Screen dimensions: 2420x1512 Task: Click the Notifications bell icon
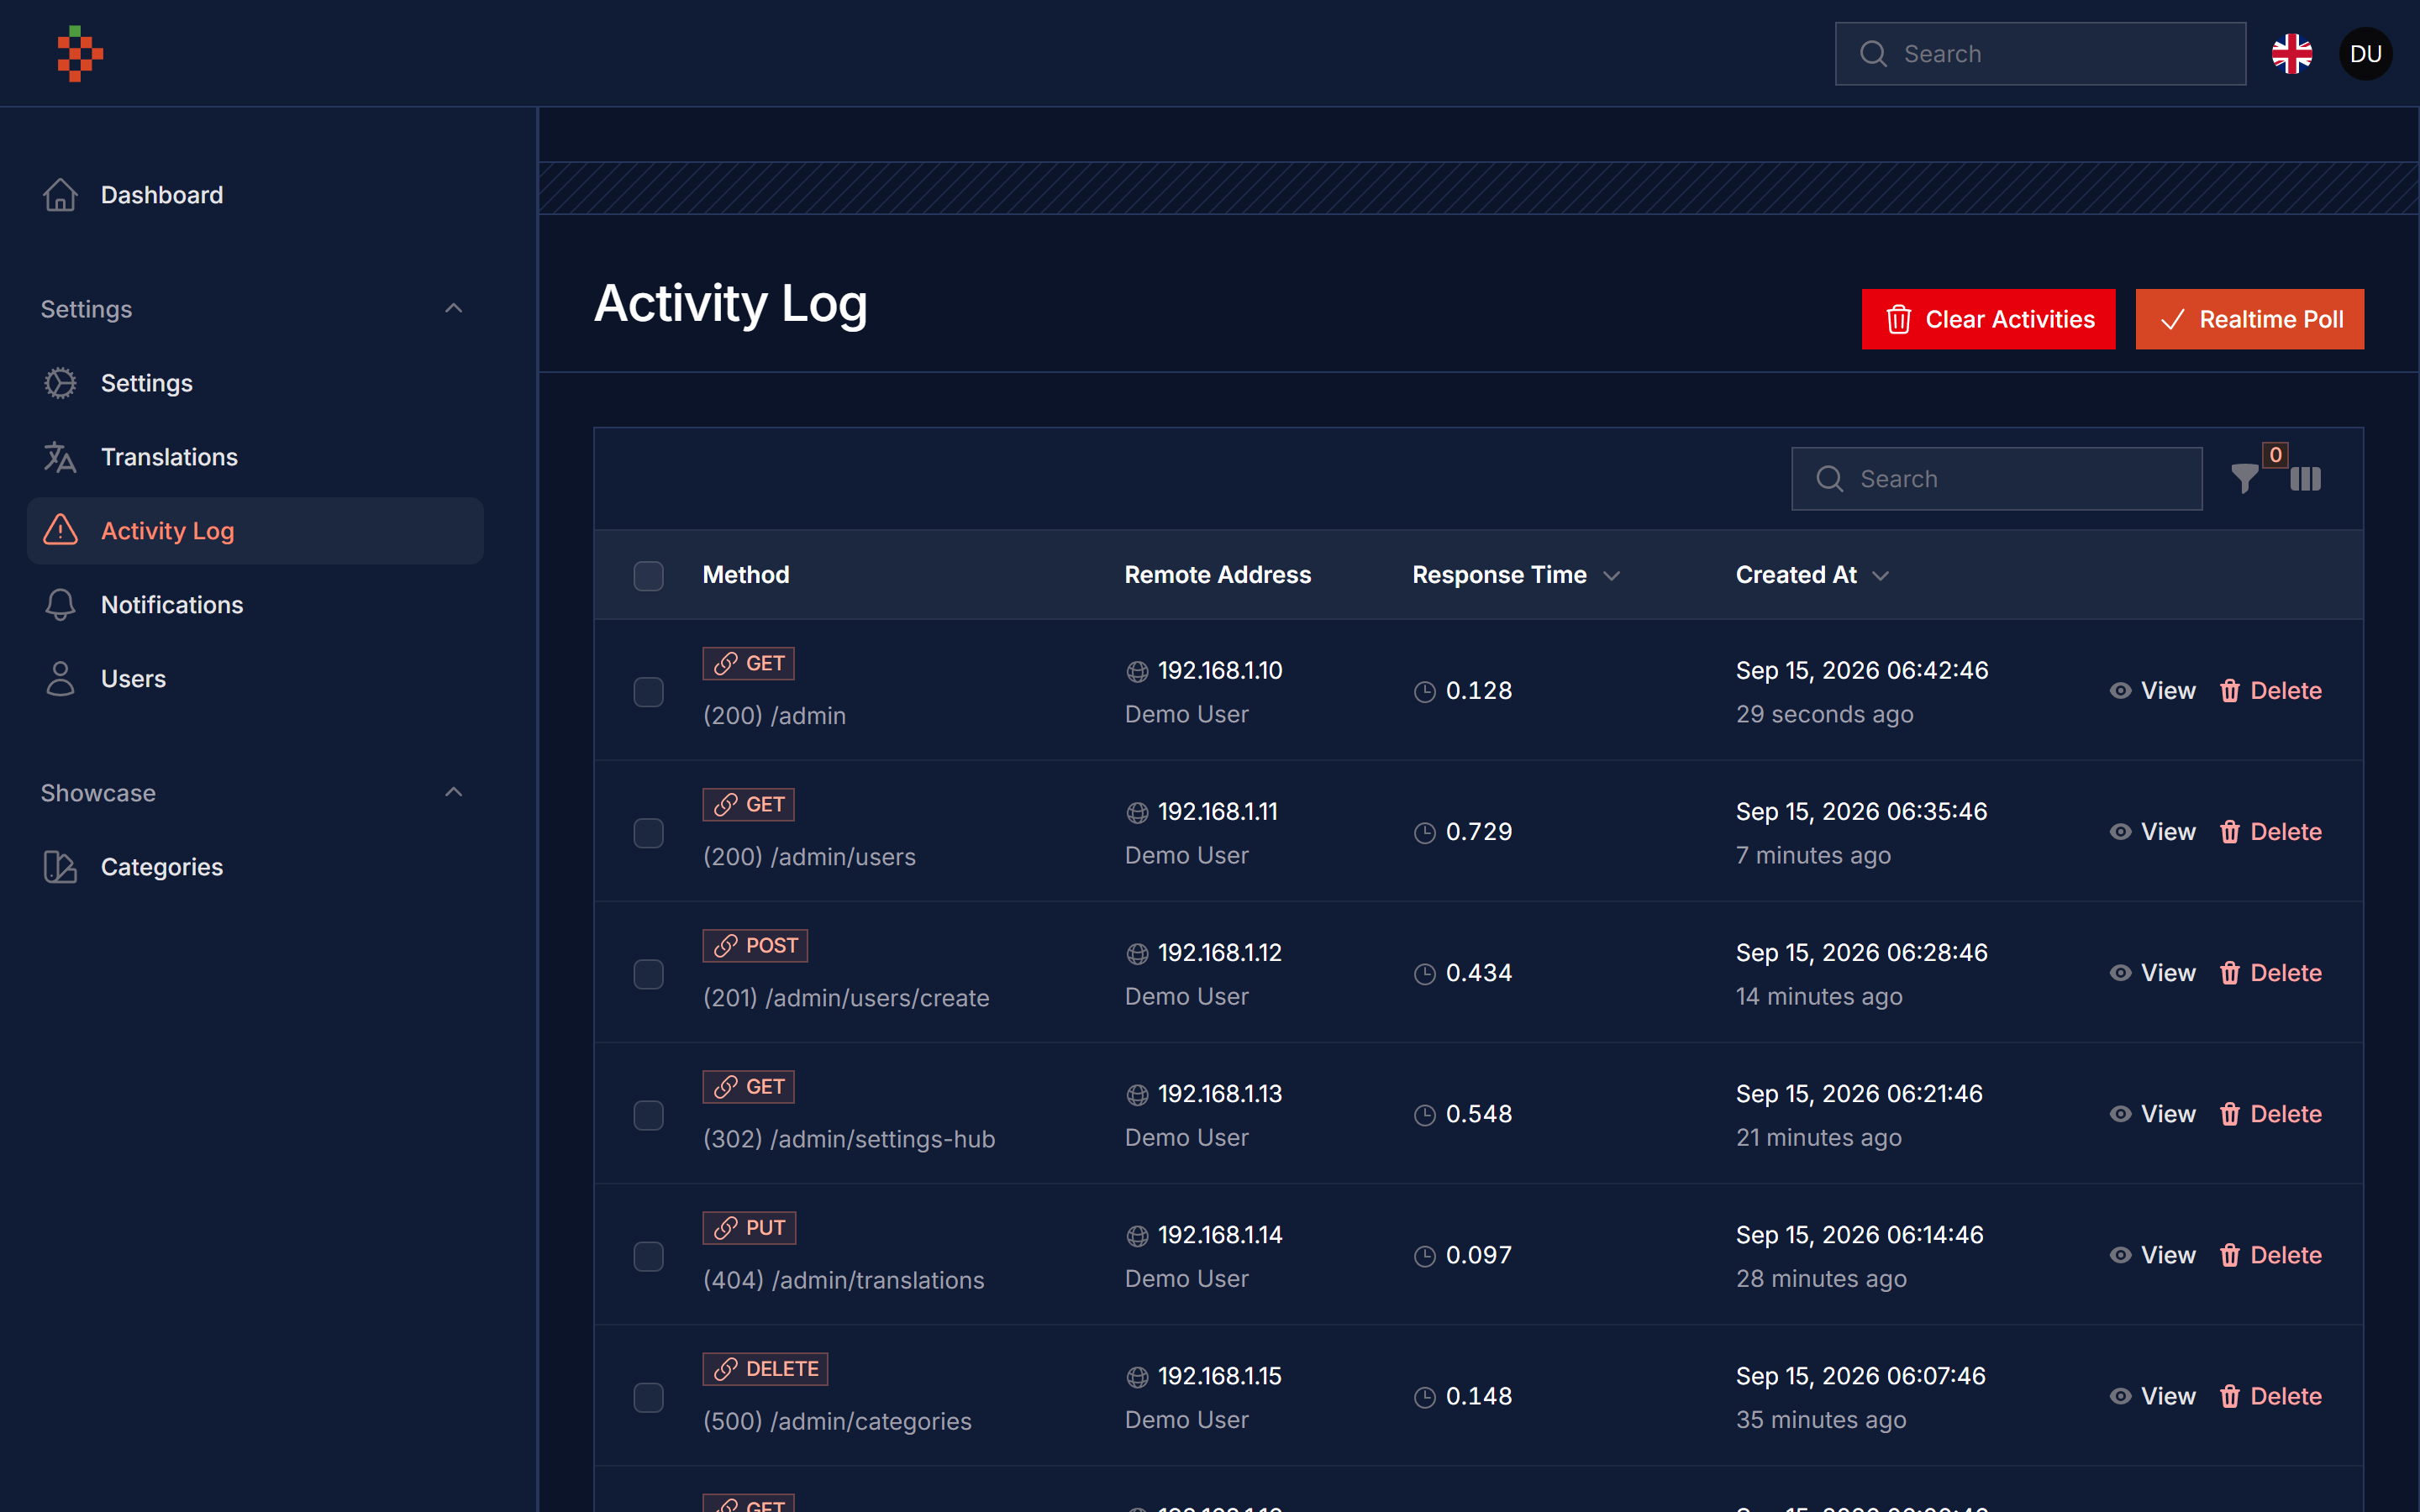(60, 605)
